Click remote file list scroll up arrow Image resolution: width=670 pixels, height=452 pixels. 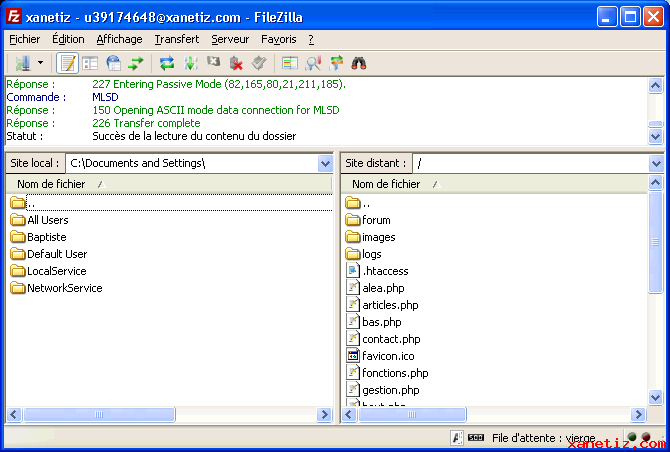pos(655,183)
